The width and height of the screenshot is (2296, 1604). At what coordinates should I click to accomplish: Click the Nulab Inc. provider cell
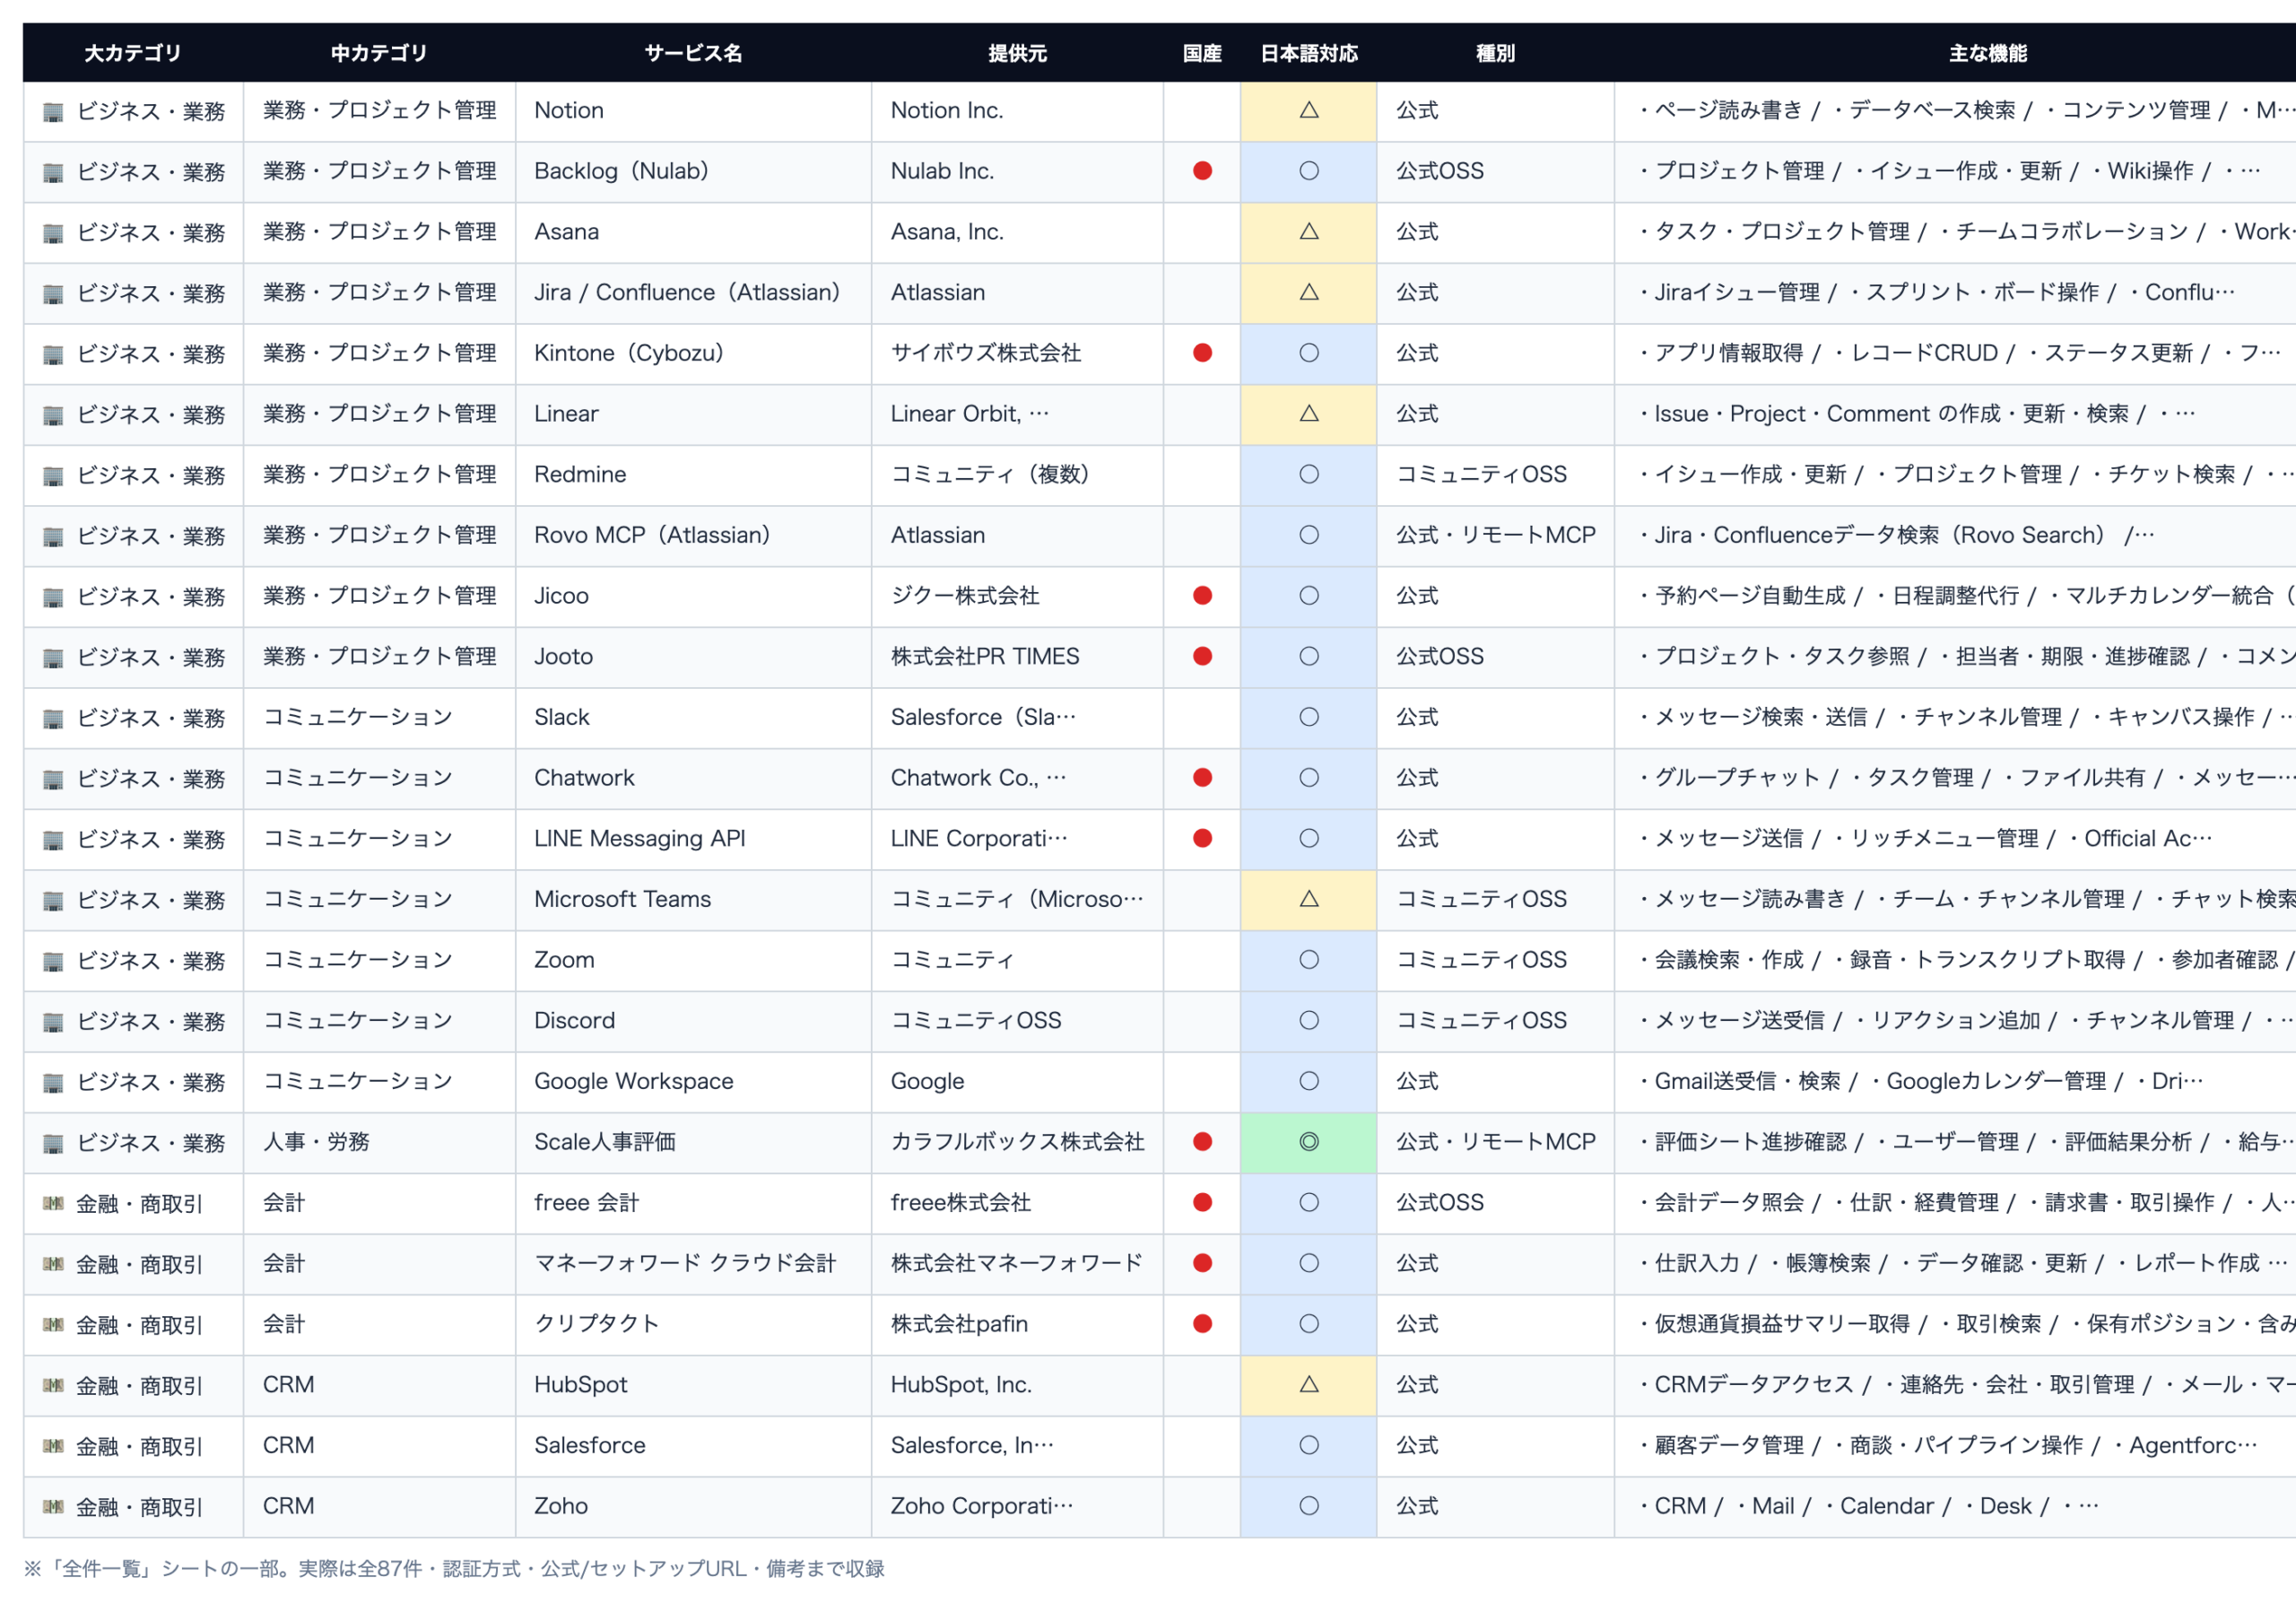[x=1017, y=172]
